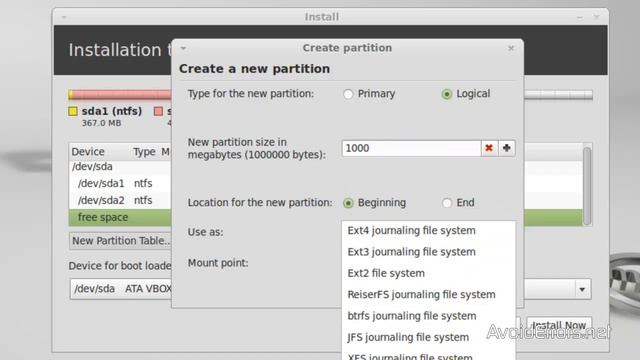Click the partition size input field
Image resolution: width=640 pixels, height=360 pixels.
click(x=411, y=148)
